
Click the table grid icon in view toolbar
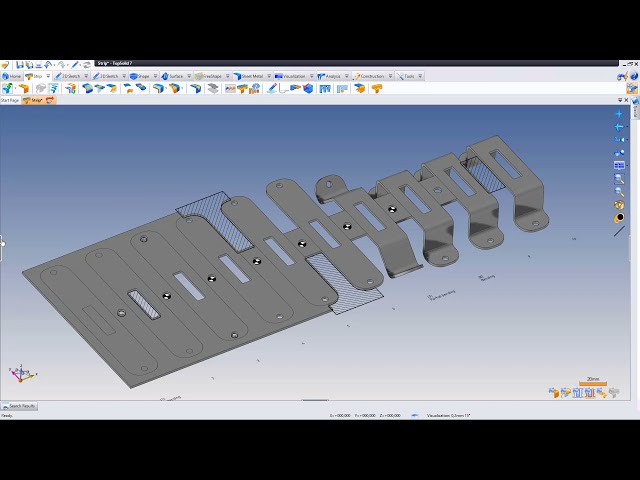619,166
